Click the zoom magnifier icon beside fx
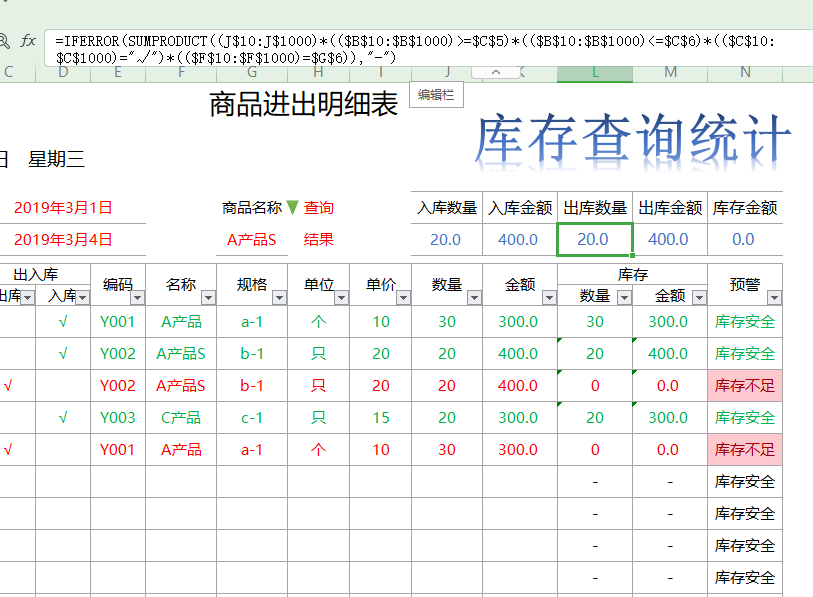The image size is (813, 597). (x=4, y=40)
